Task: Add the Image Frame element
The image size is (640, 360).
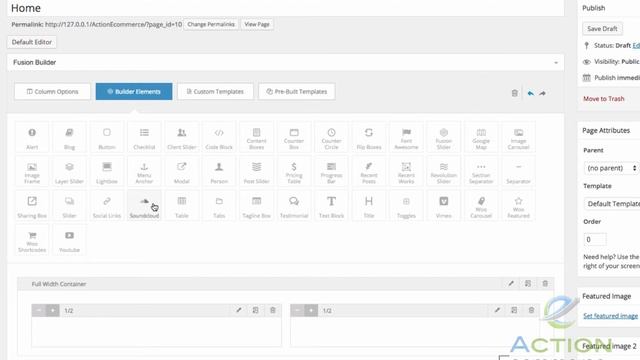Action: coord(32,172)
